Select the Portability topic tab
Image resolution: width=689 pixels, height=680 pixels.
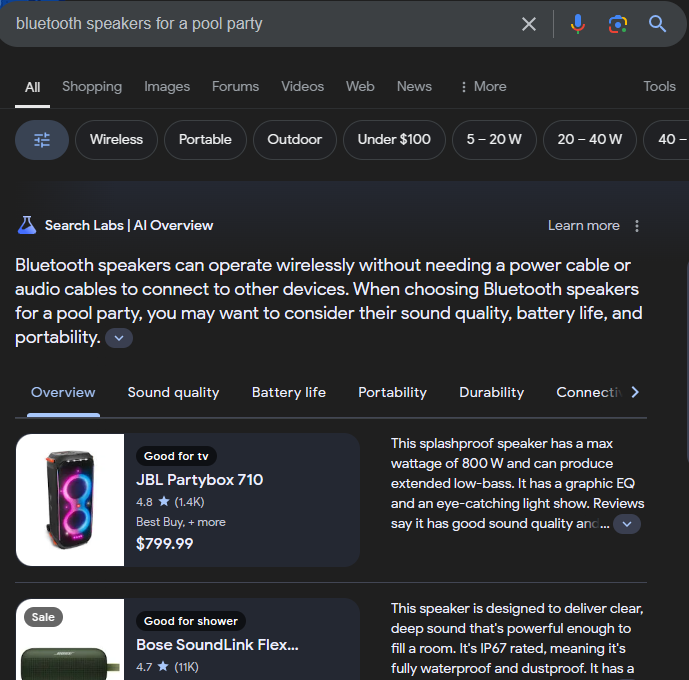tap(392, 392)
